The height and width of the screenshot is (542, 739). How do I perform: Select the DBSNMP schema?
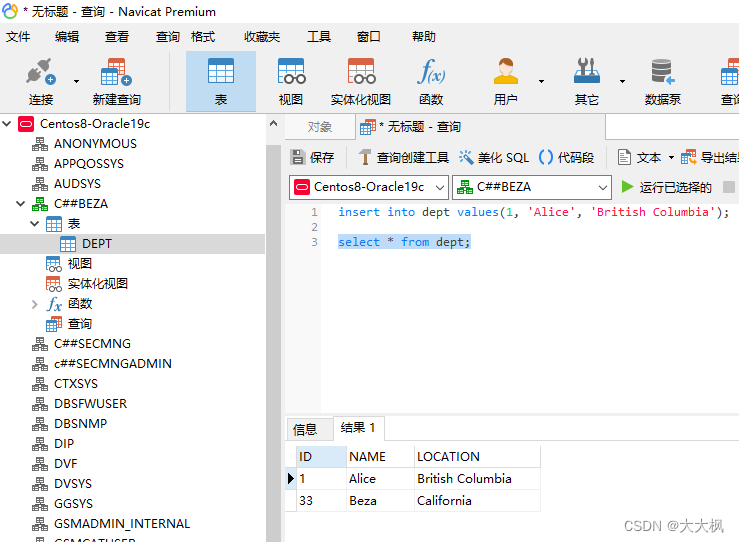coord(81,423)
